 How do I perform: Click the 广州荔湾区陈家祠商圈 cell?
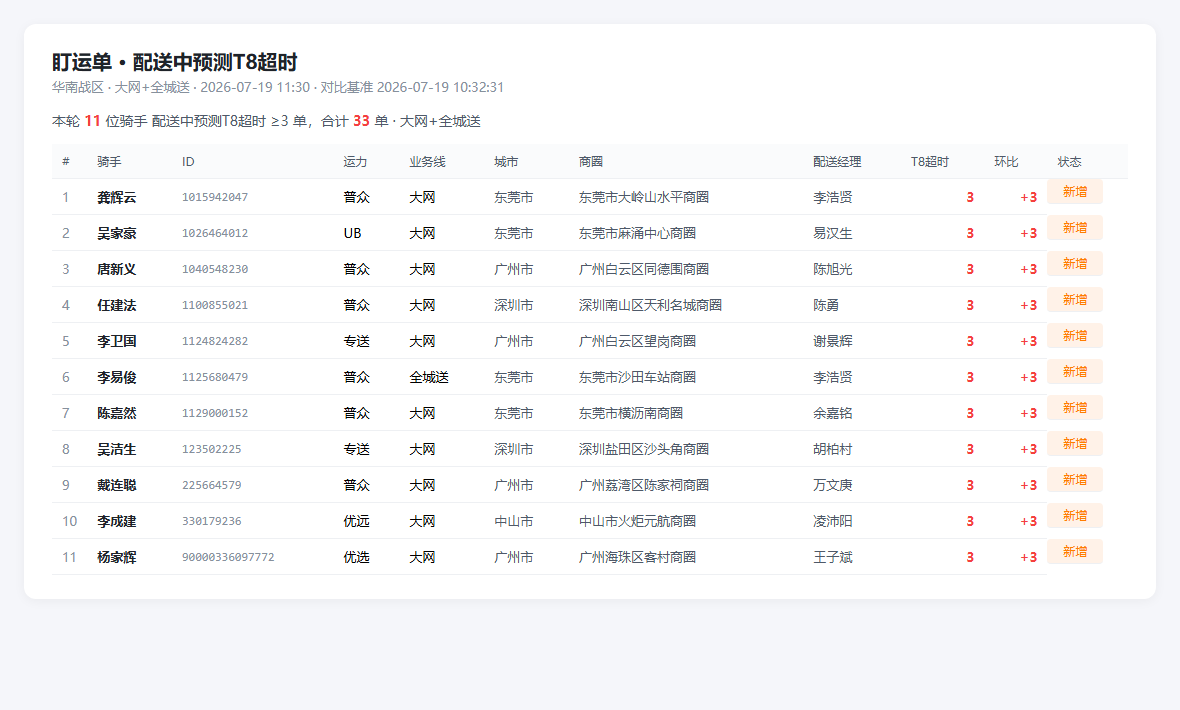(x=643, y=486)
